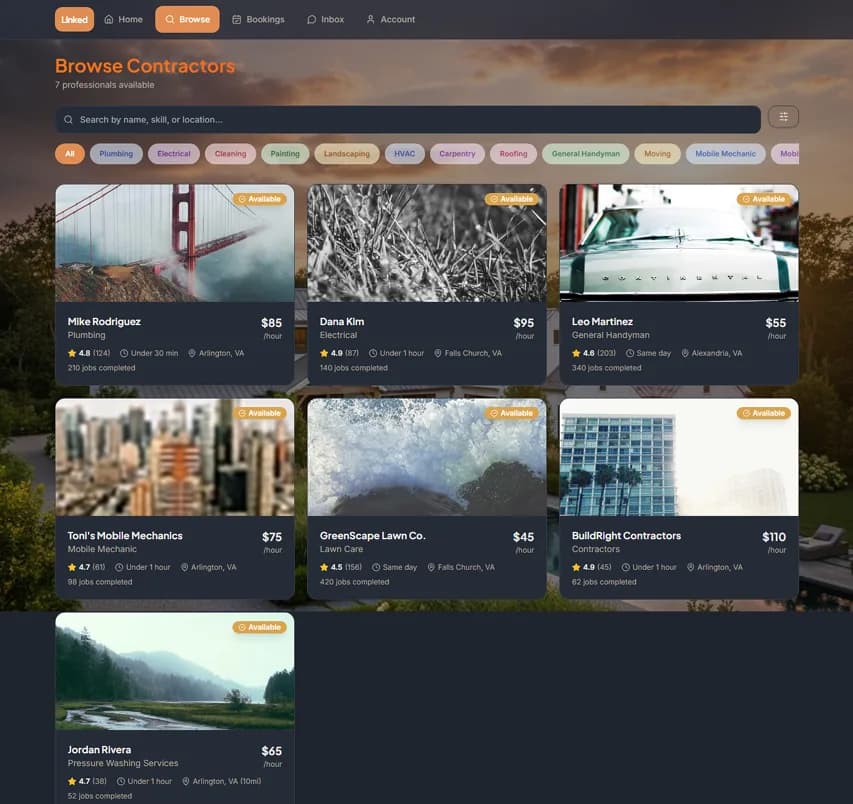This screenshot has height=804, width=853.
Task: Click the Linked logo badge
Action: pos(74,20)
